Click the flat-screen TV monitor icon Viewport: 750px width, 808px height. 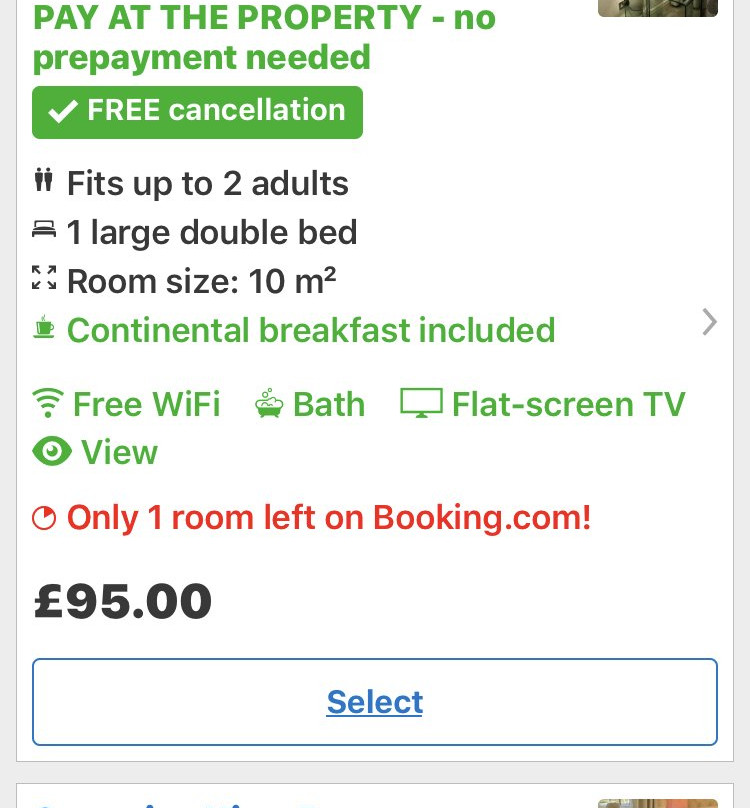[x=421, y=403]
